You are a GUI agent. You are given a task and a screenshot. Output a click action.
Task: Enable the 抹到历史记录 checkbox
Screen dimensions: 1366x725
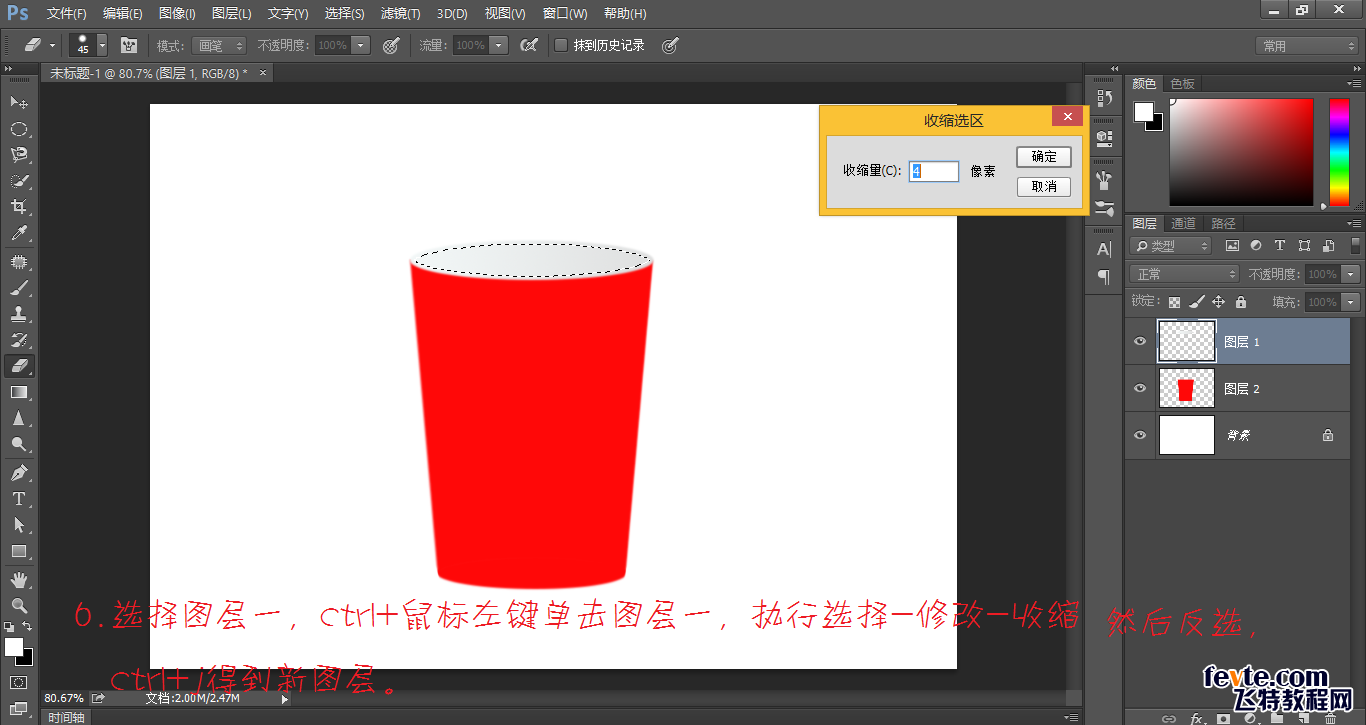(x=561, y=45)
